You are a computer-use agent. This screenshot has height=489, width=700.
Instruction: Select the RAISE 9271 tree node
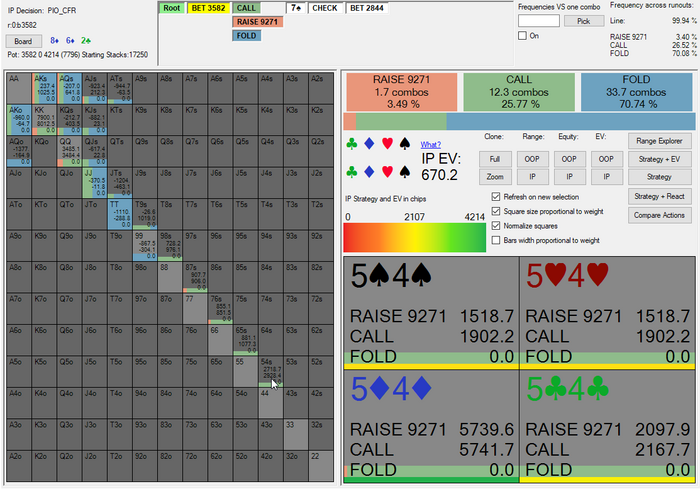tap(258, 22)
